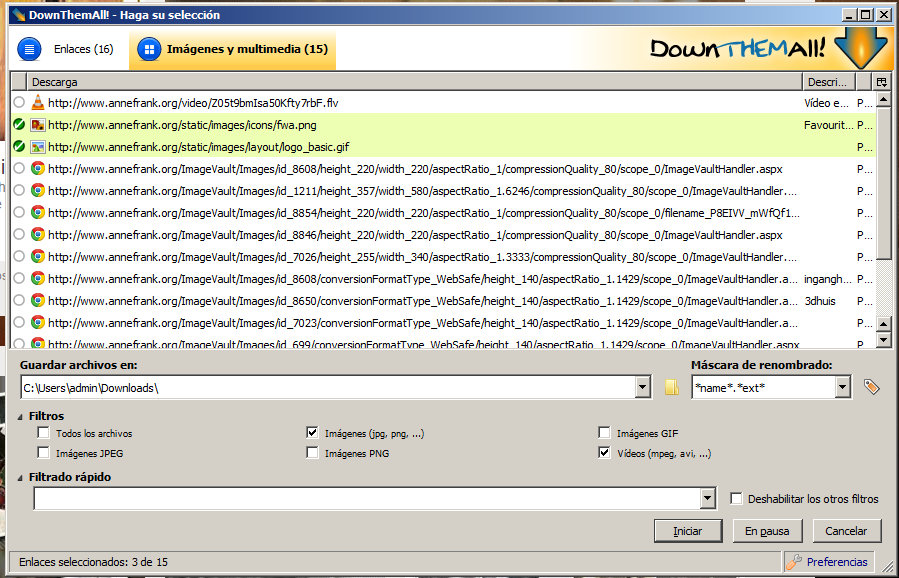Click the PNG file icon beside fwa.png
This screenshot has height=578, width=899.
38,125
